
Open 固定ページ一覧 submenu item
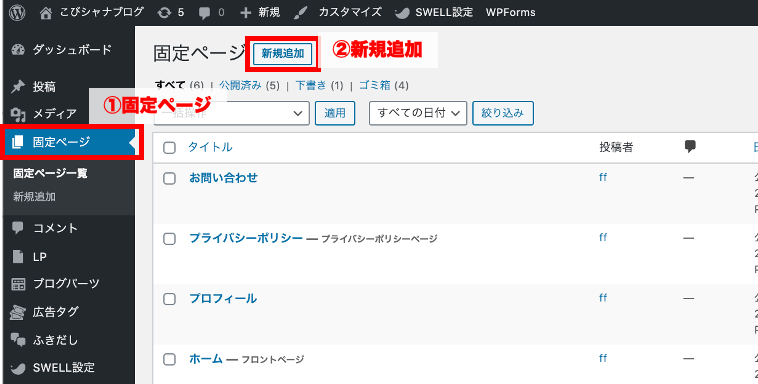(x=50, y=173)
